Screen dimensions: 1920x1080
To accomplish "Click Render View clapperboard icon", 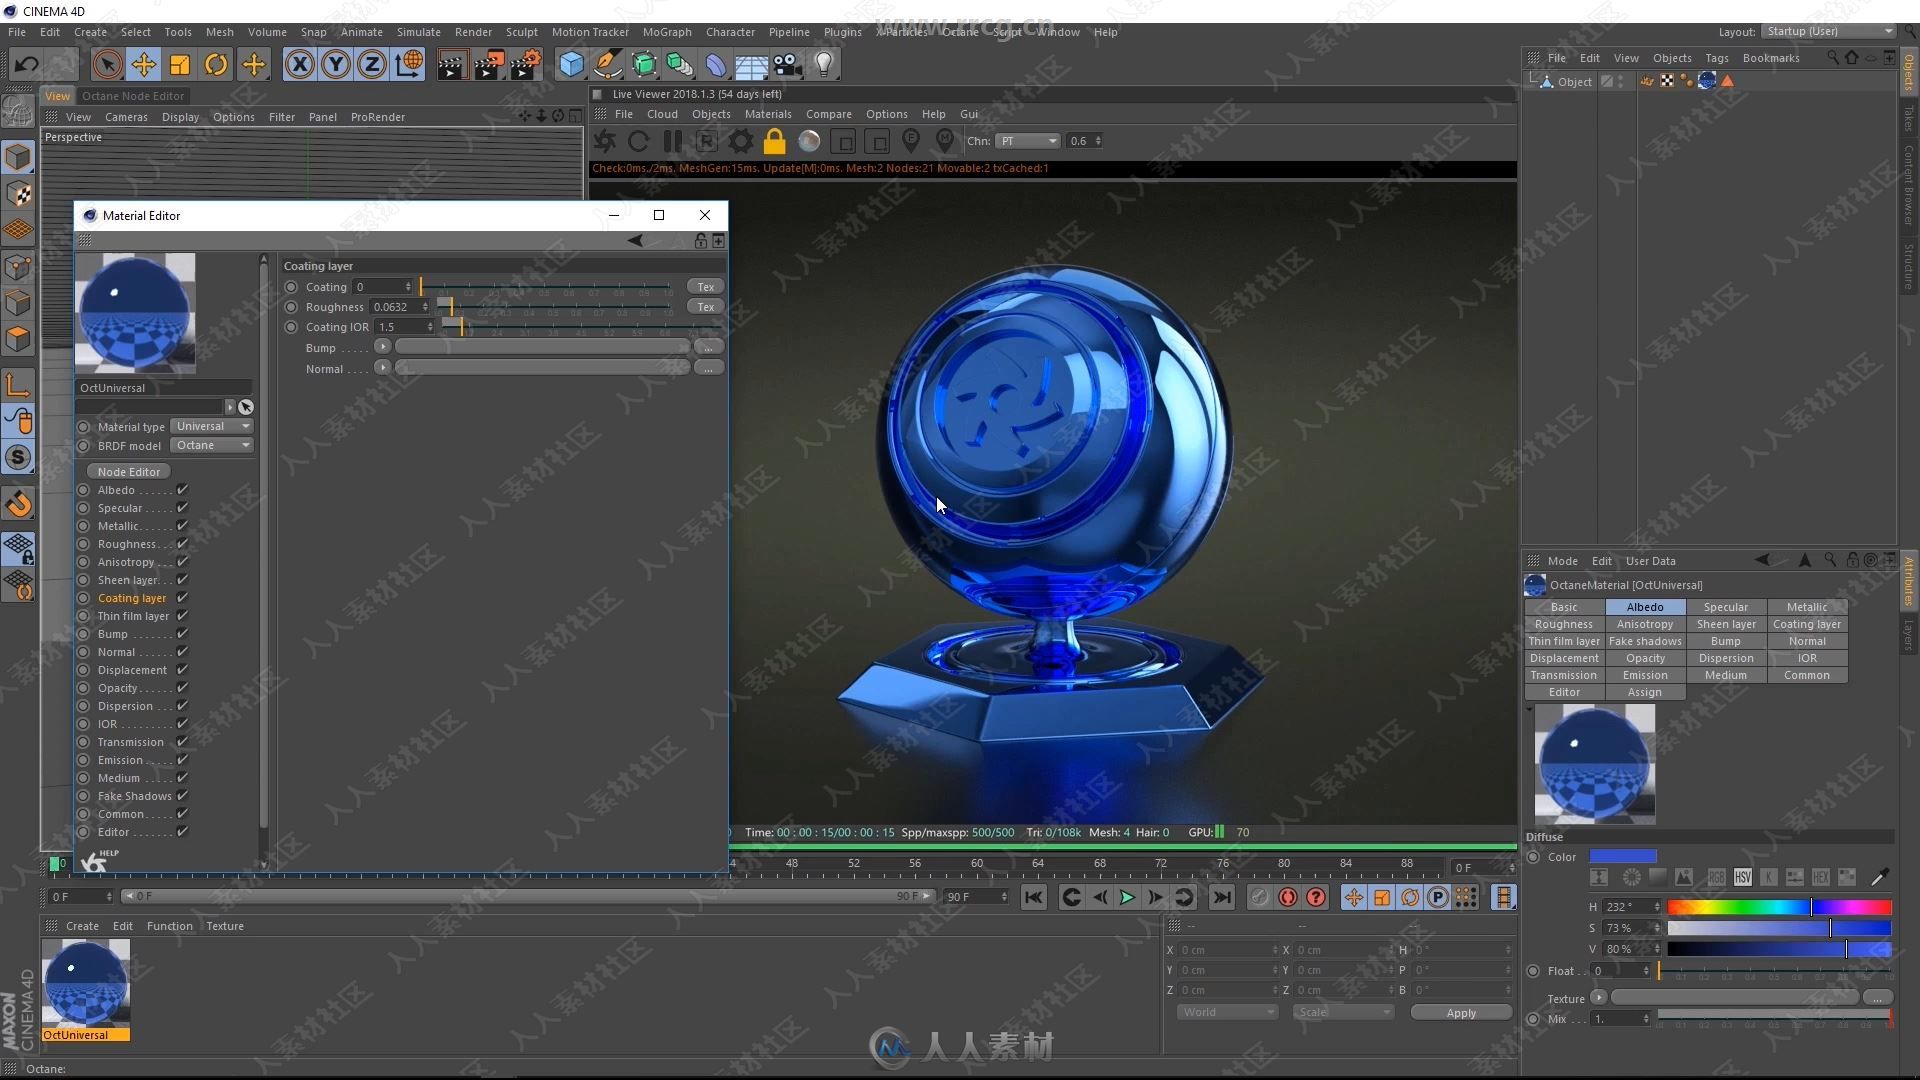I will coord(451,65).
